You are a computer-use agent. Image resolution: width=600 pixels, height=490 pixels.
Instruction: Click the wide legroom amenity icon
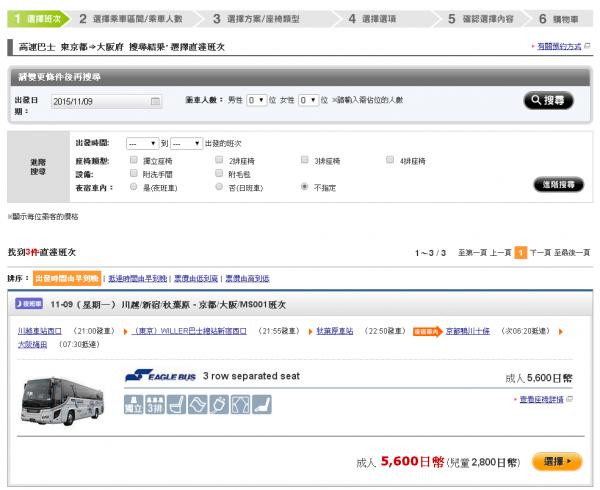click(x=240, y=405)
